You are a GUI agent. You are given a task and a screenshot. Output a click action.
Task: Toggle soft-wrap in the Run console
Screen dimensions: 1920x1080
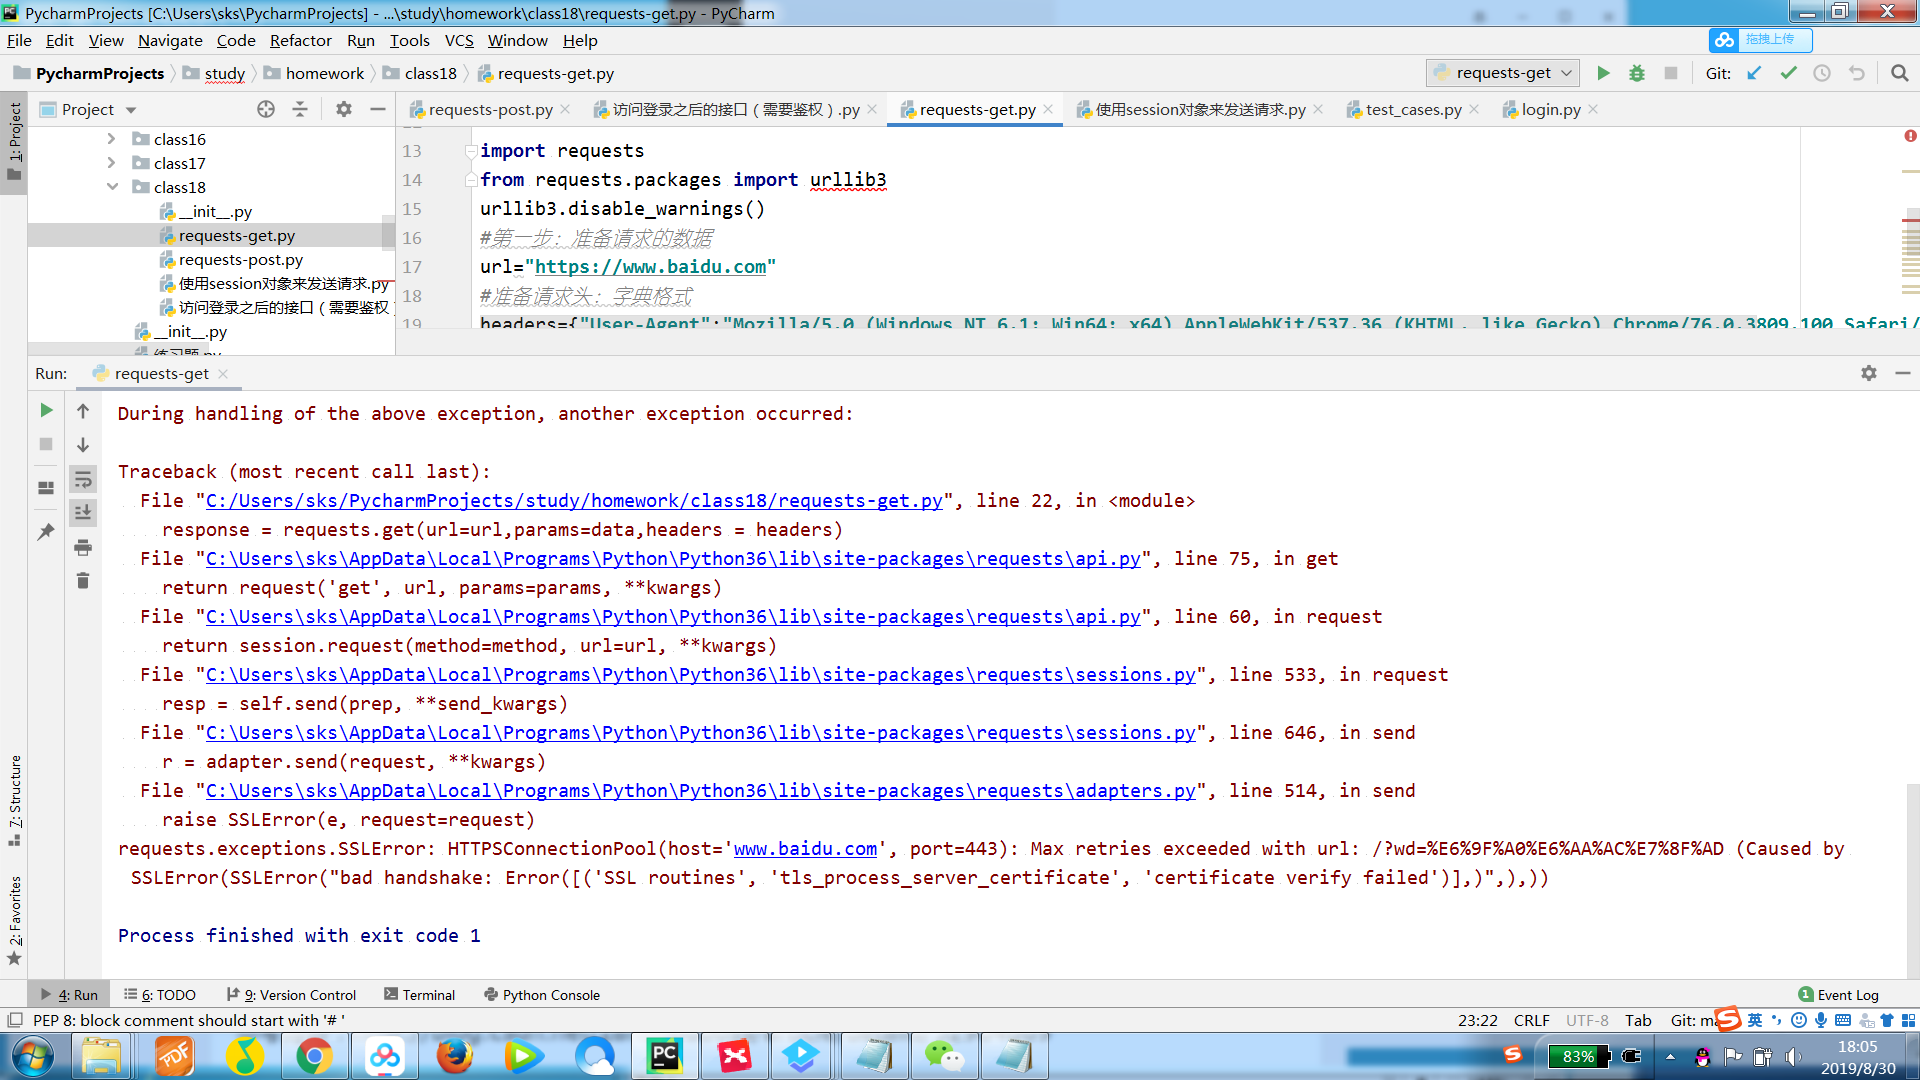[83, 479]
